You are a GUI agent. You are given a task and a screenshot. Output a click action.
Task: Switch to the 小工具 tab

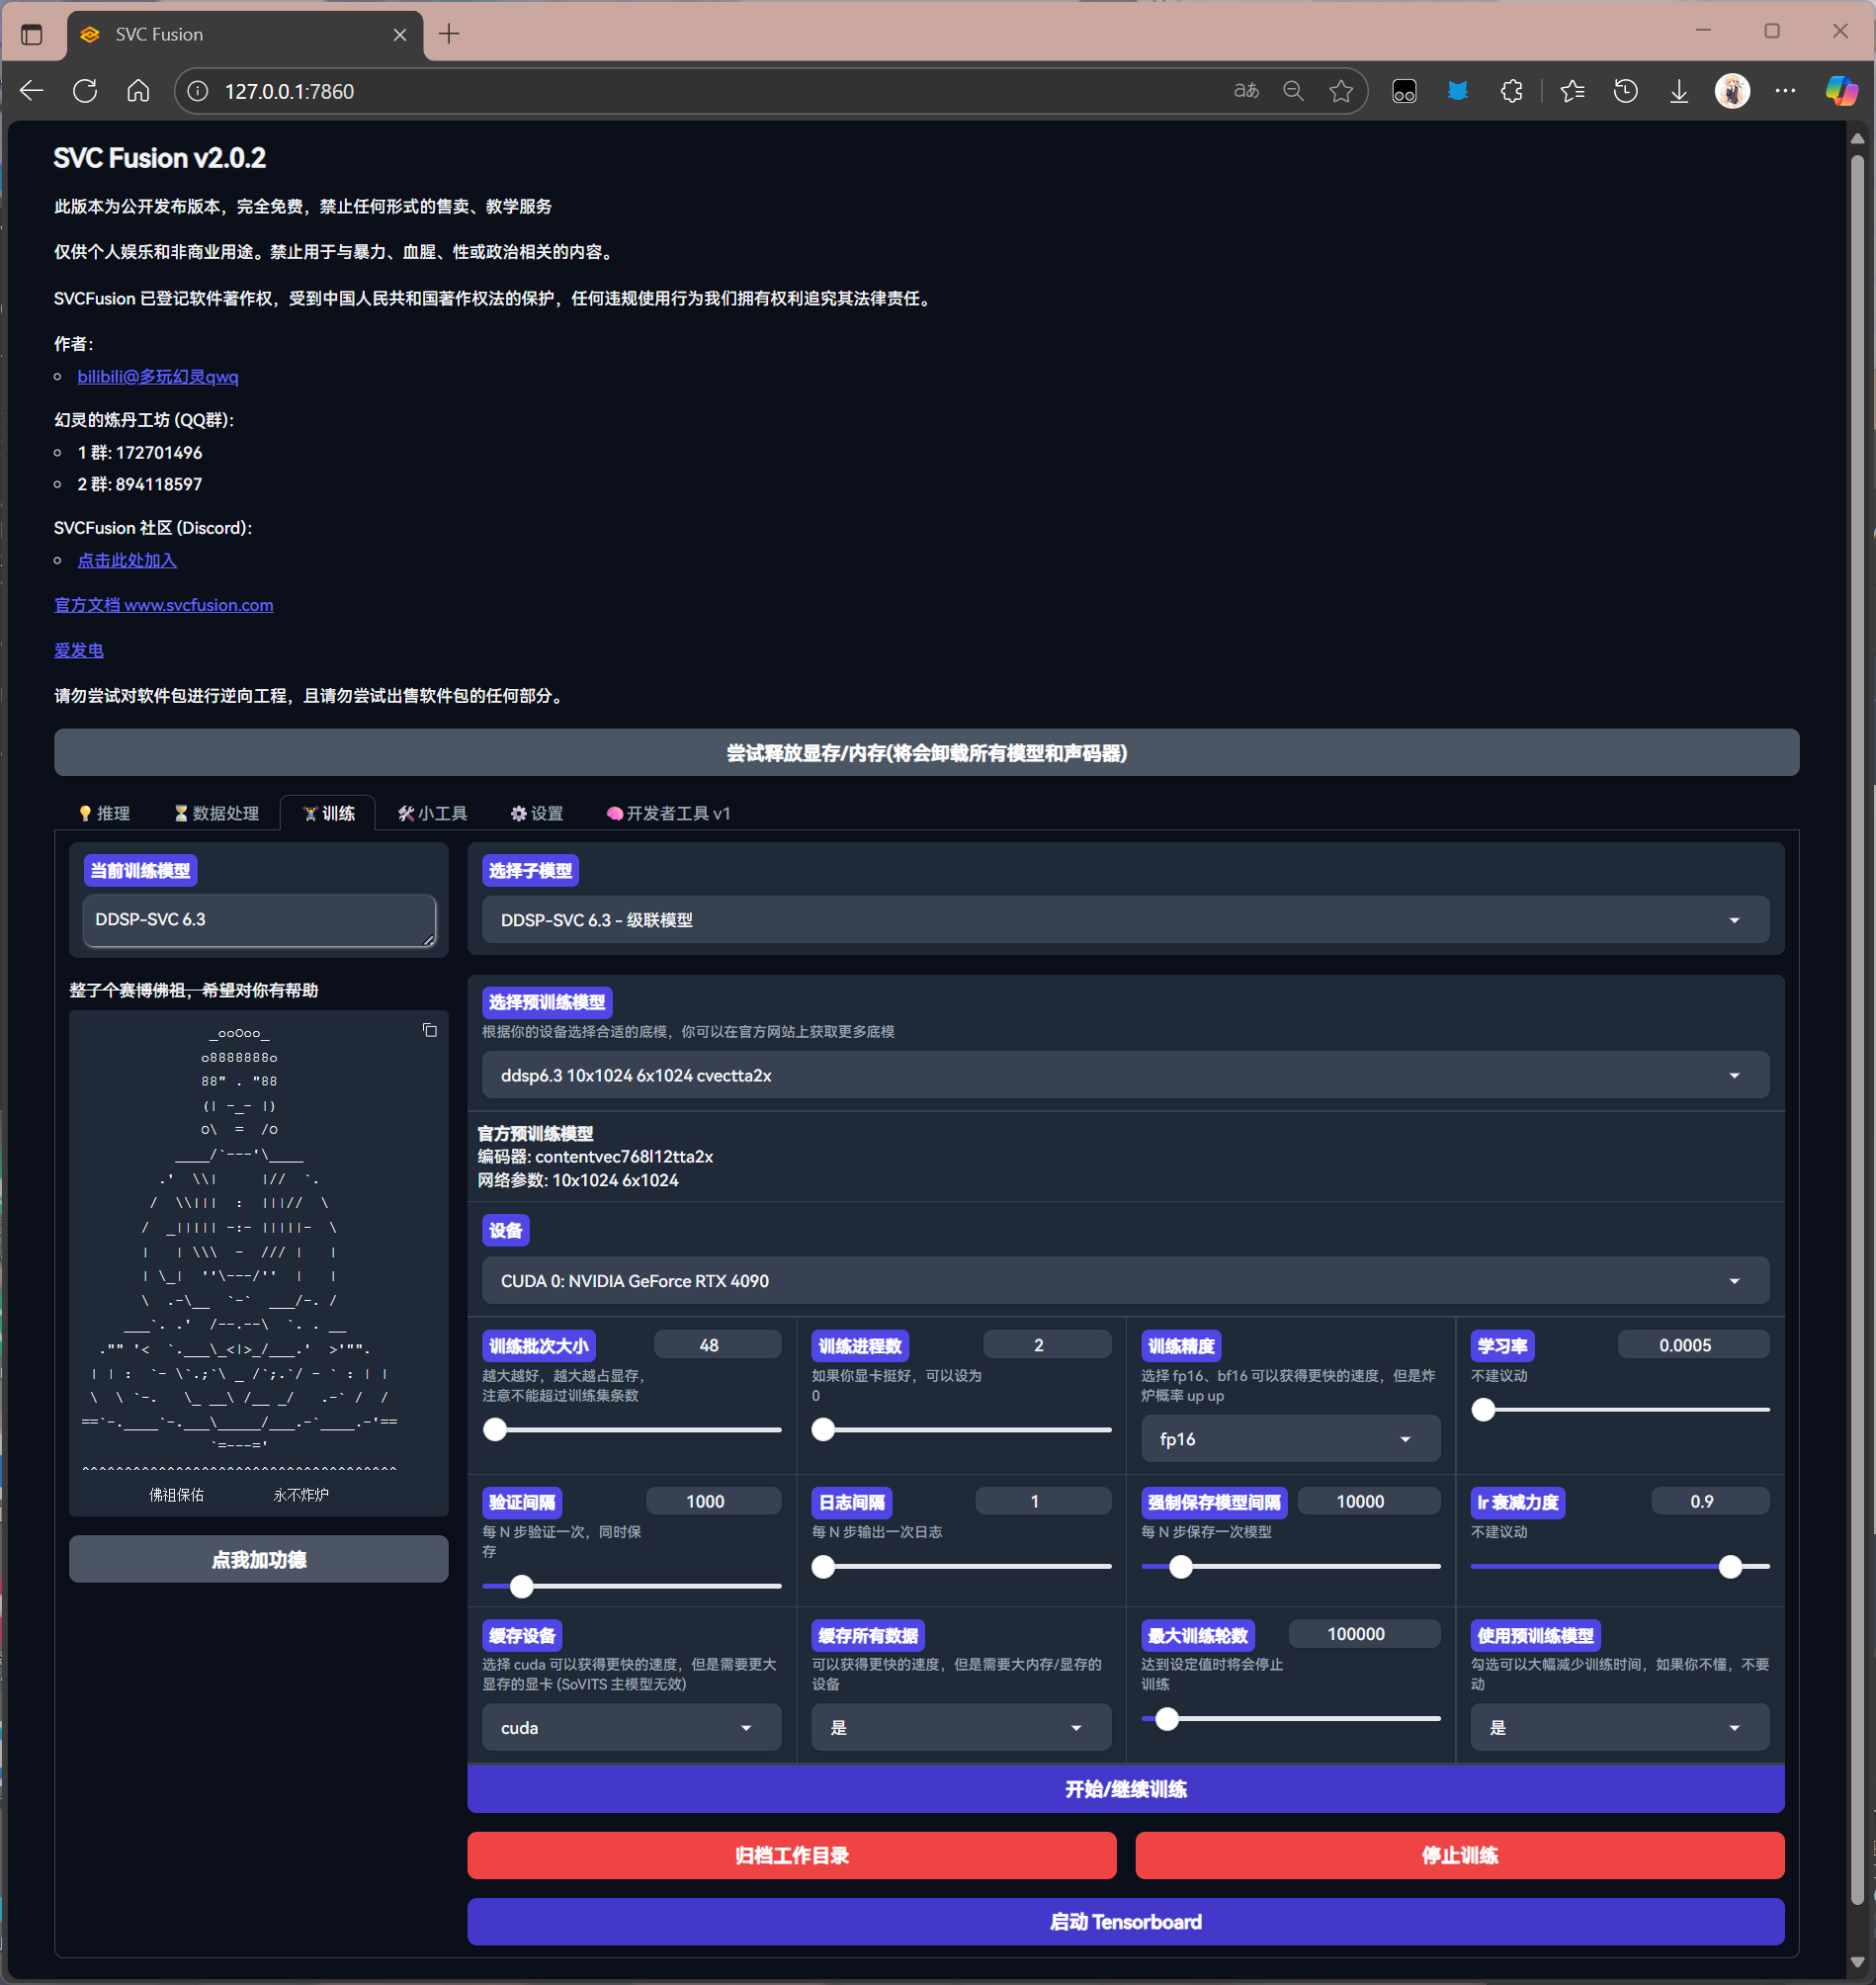(x=433, y=813)
